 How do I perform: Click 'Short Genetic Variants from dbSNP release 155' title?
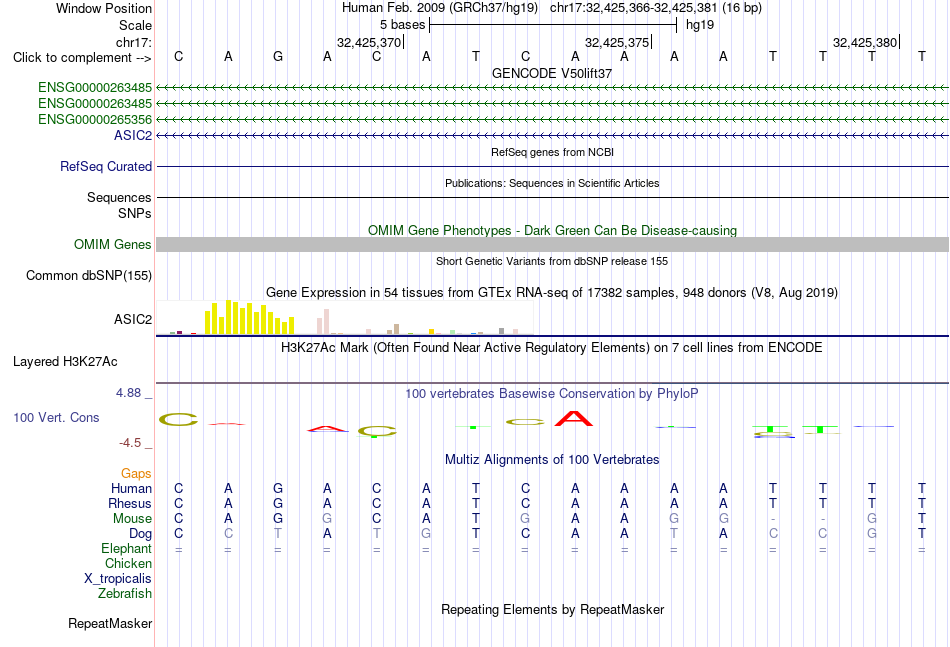(x=552, y=261)
